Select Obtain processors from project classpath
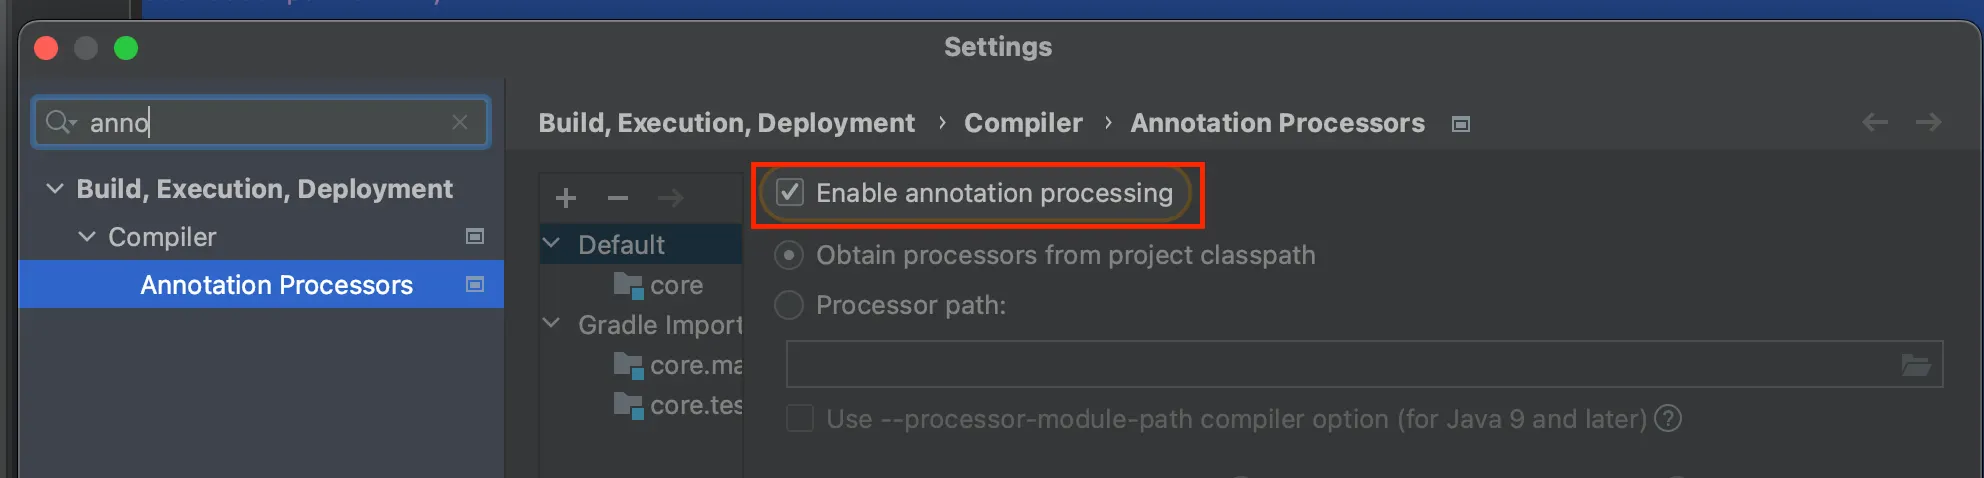 pos(789,255)
